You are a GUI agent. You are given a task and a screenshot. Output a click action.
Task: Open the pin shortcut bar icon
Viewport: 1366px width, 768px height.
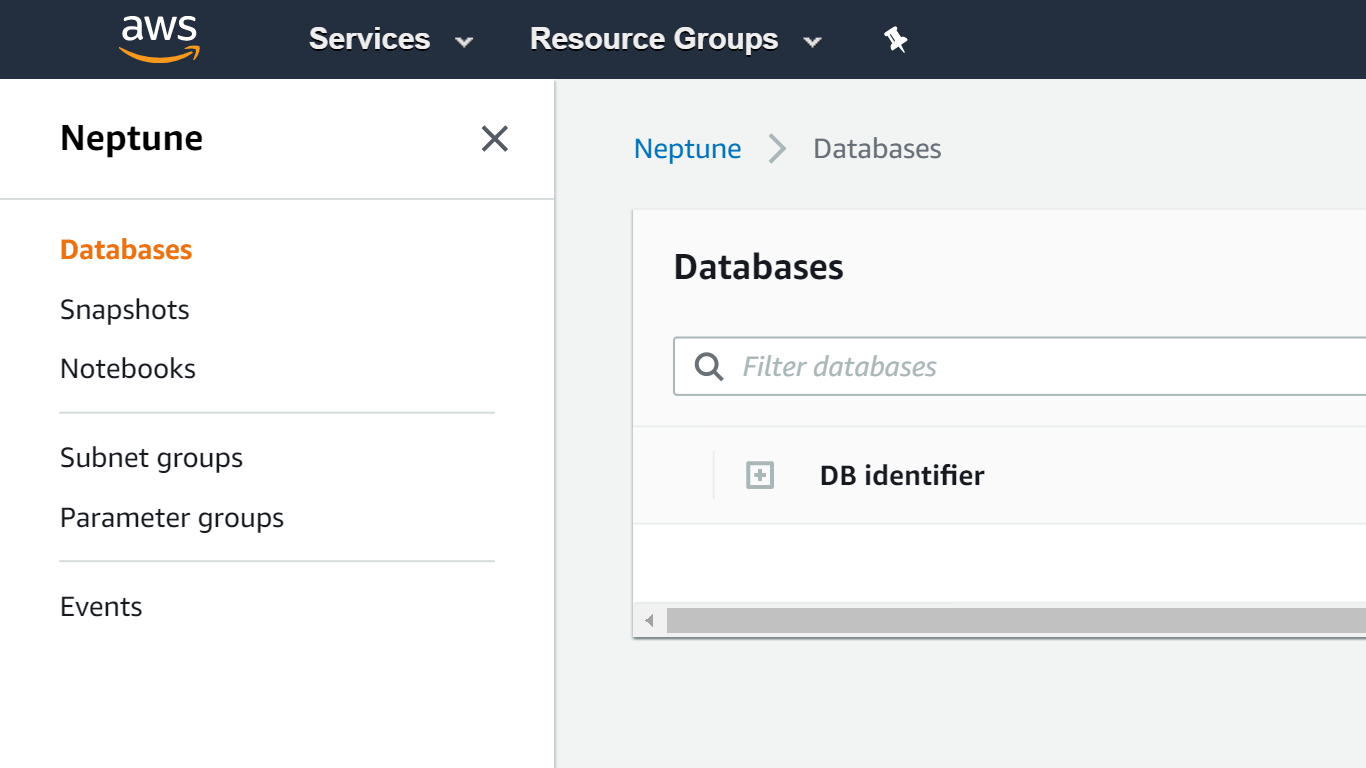click(x=895, y=39)
